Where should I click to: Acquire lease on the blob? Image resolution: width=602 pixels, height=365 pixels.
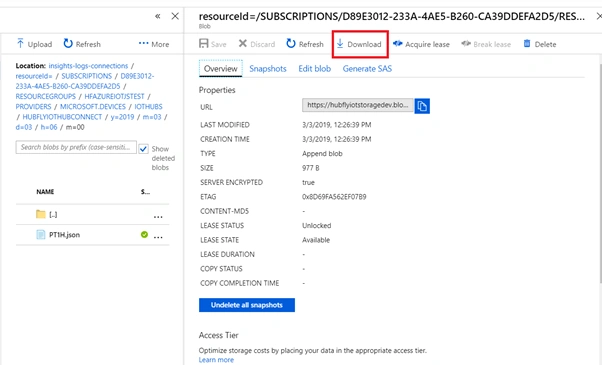click(x=421, y=44)
